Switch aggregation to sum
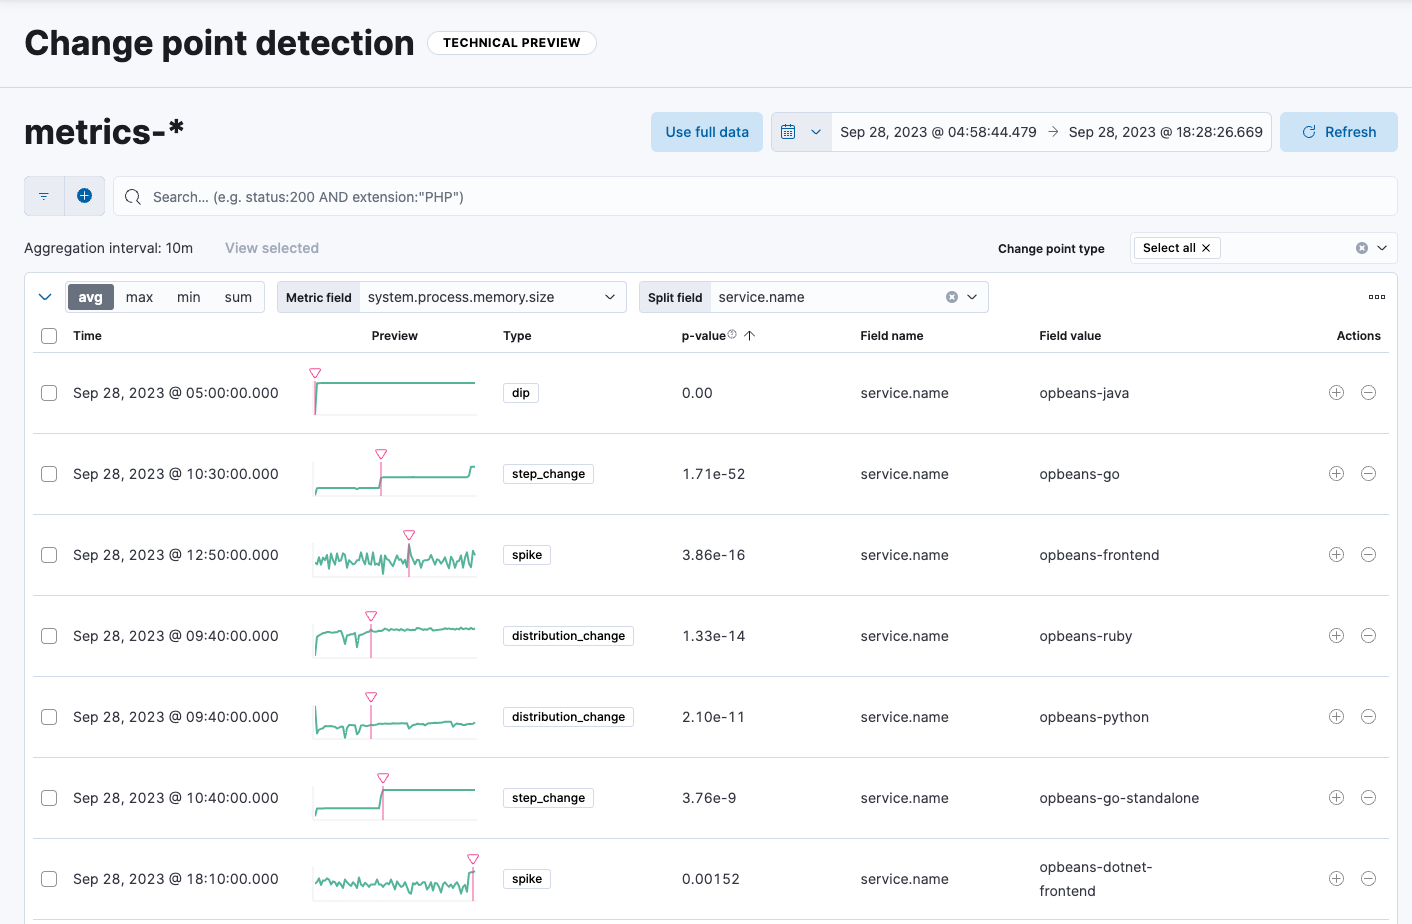Viewport: 1412px width, 924px height. click(x=238, y=297)
